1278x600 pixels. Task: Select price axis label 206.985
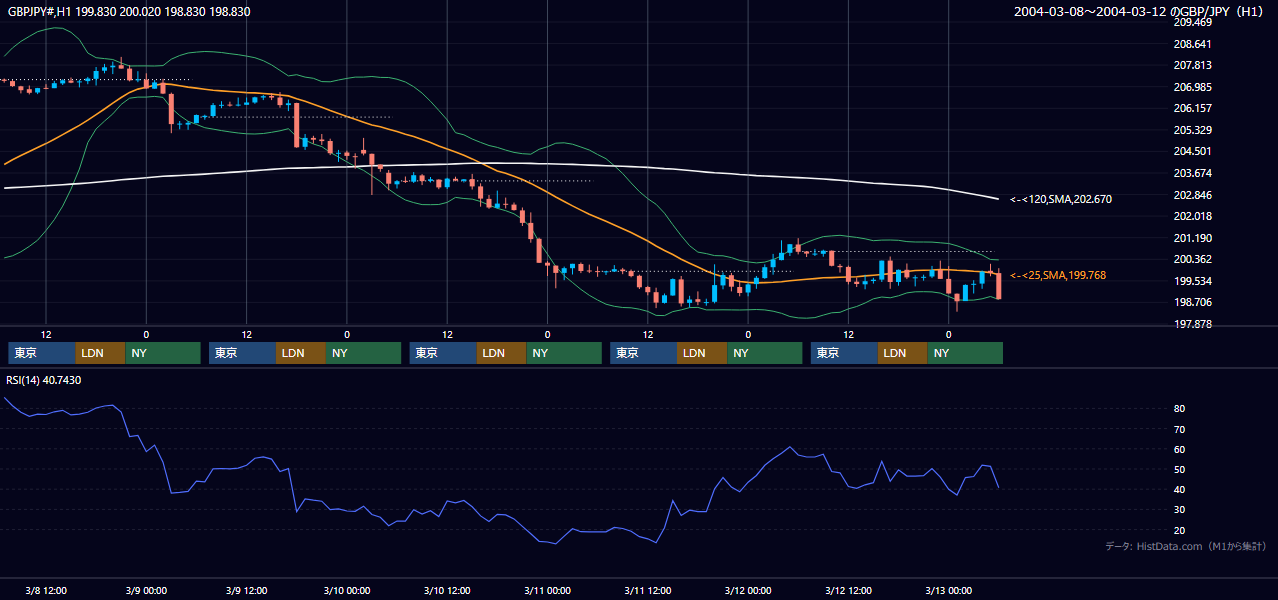pyautogui.click(x=1192, y=87)
